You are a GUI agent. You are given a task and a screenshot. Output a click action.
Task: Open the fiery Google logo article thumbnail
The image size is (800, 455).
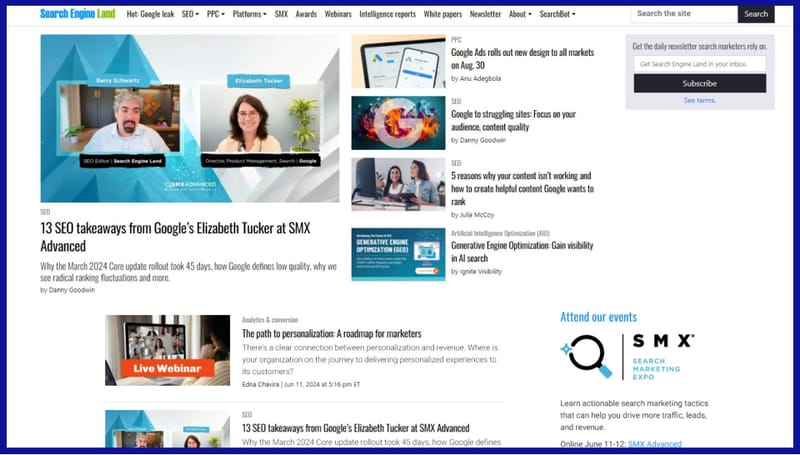[x=398, y=123]
